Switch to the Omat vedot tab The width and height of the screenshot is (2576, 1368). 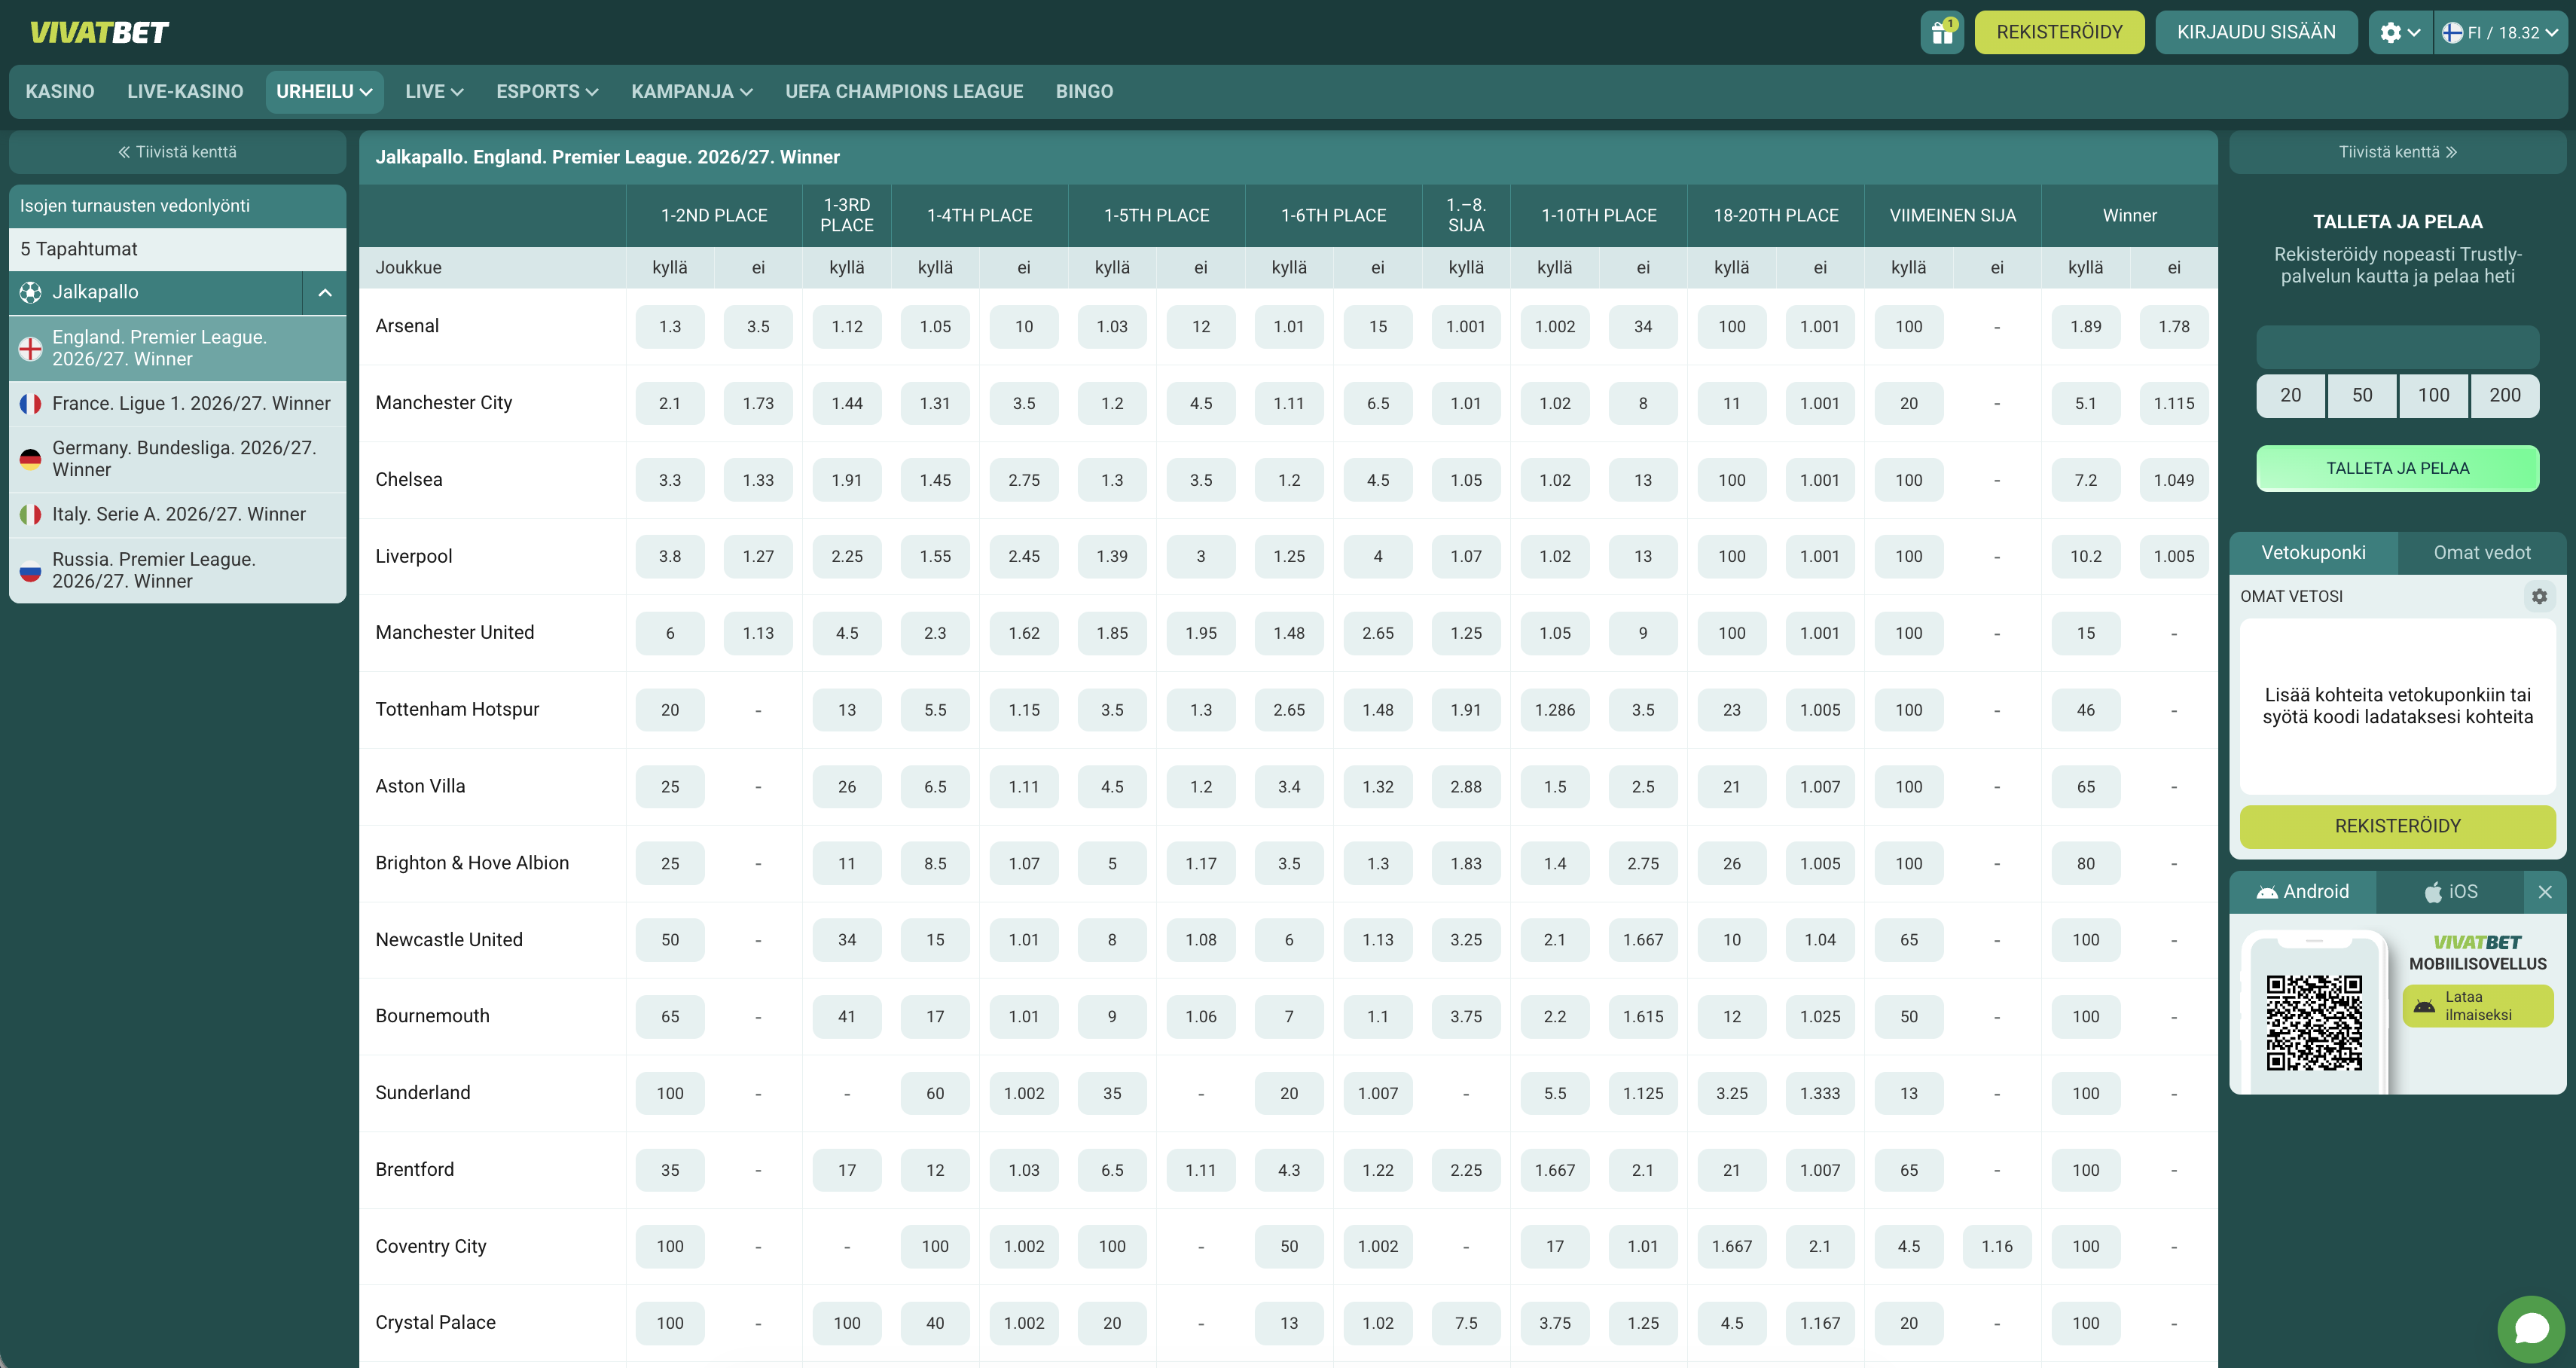click(x=2481, y=553)
